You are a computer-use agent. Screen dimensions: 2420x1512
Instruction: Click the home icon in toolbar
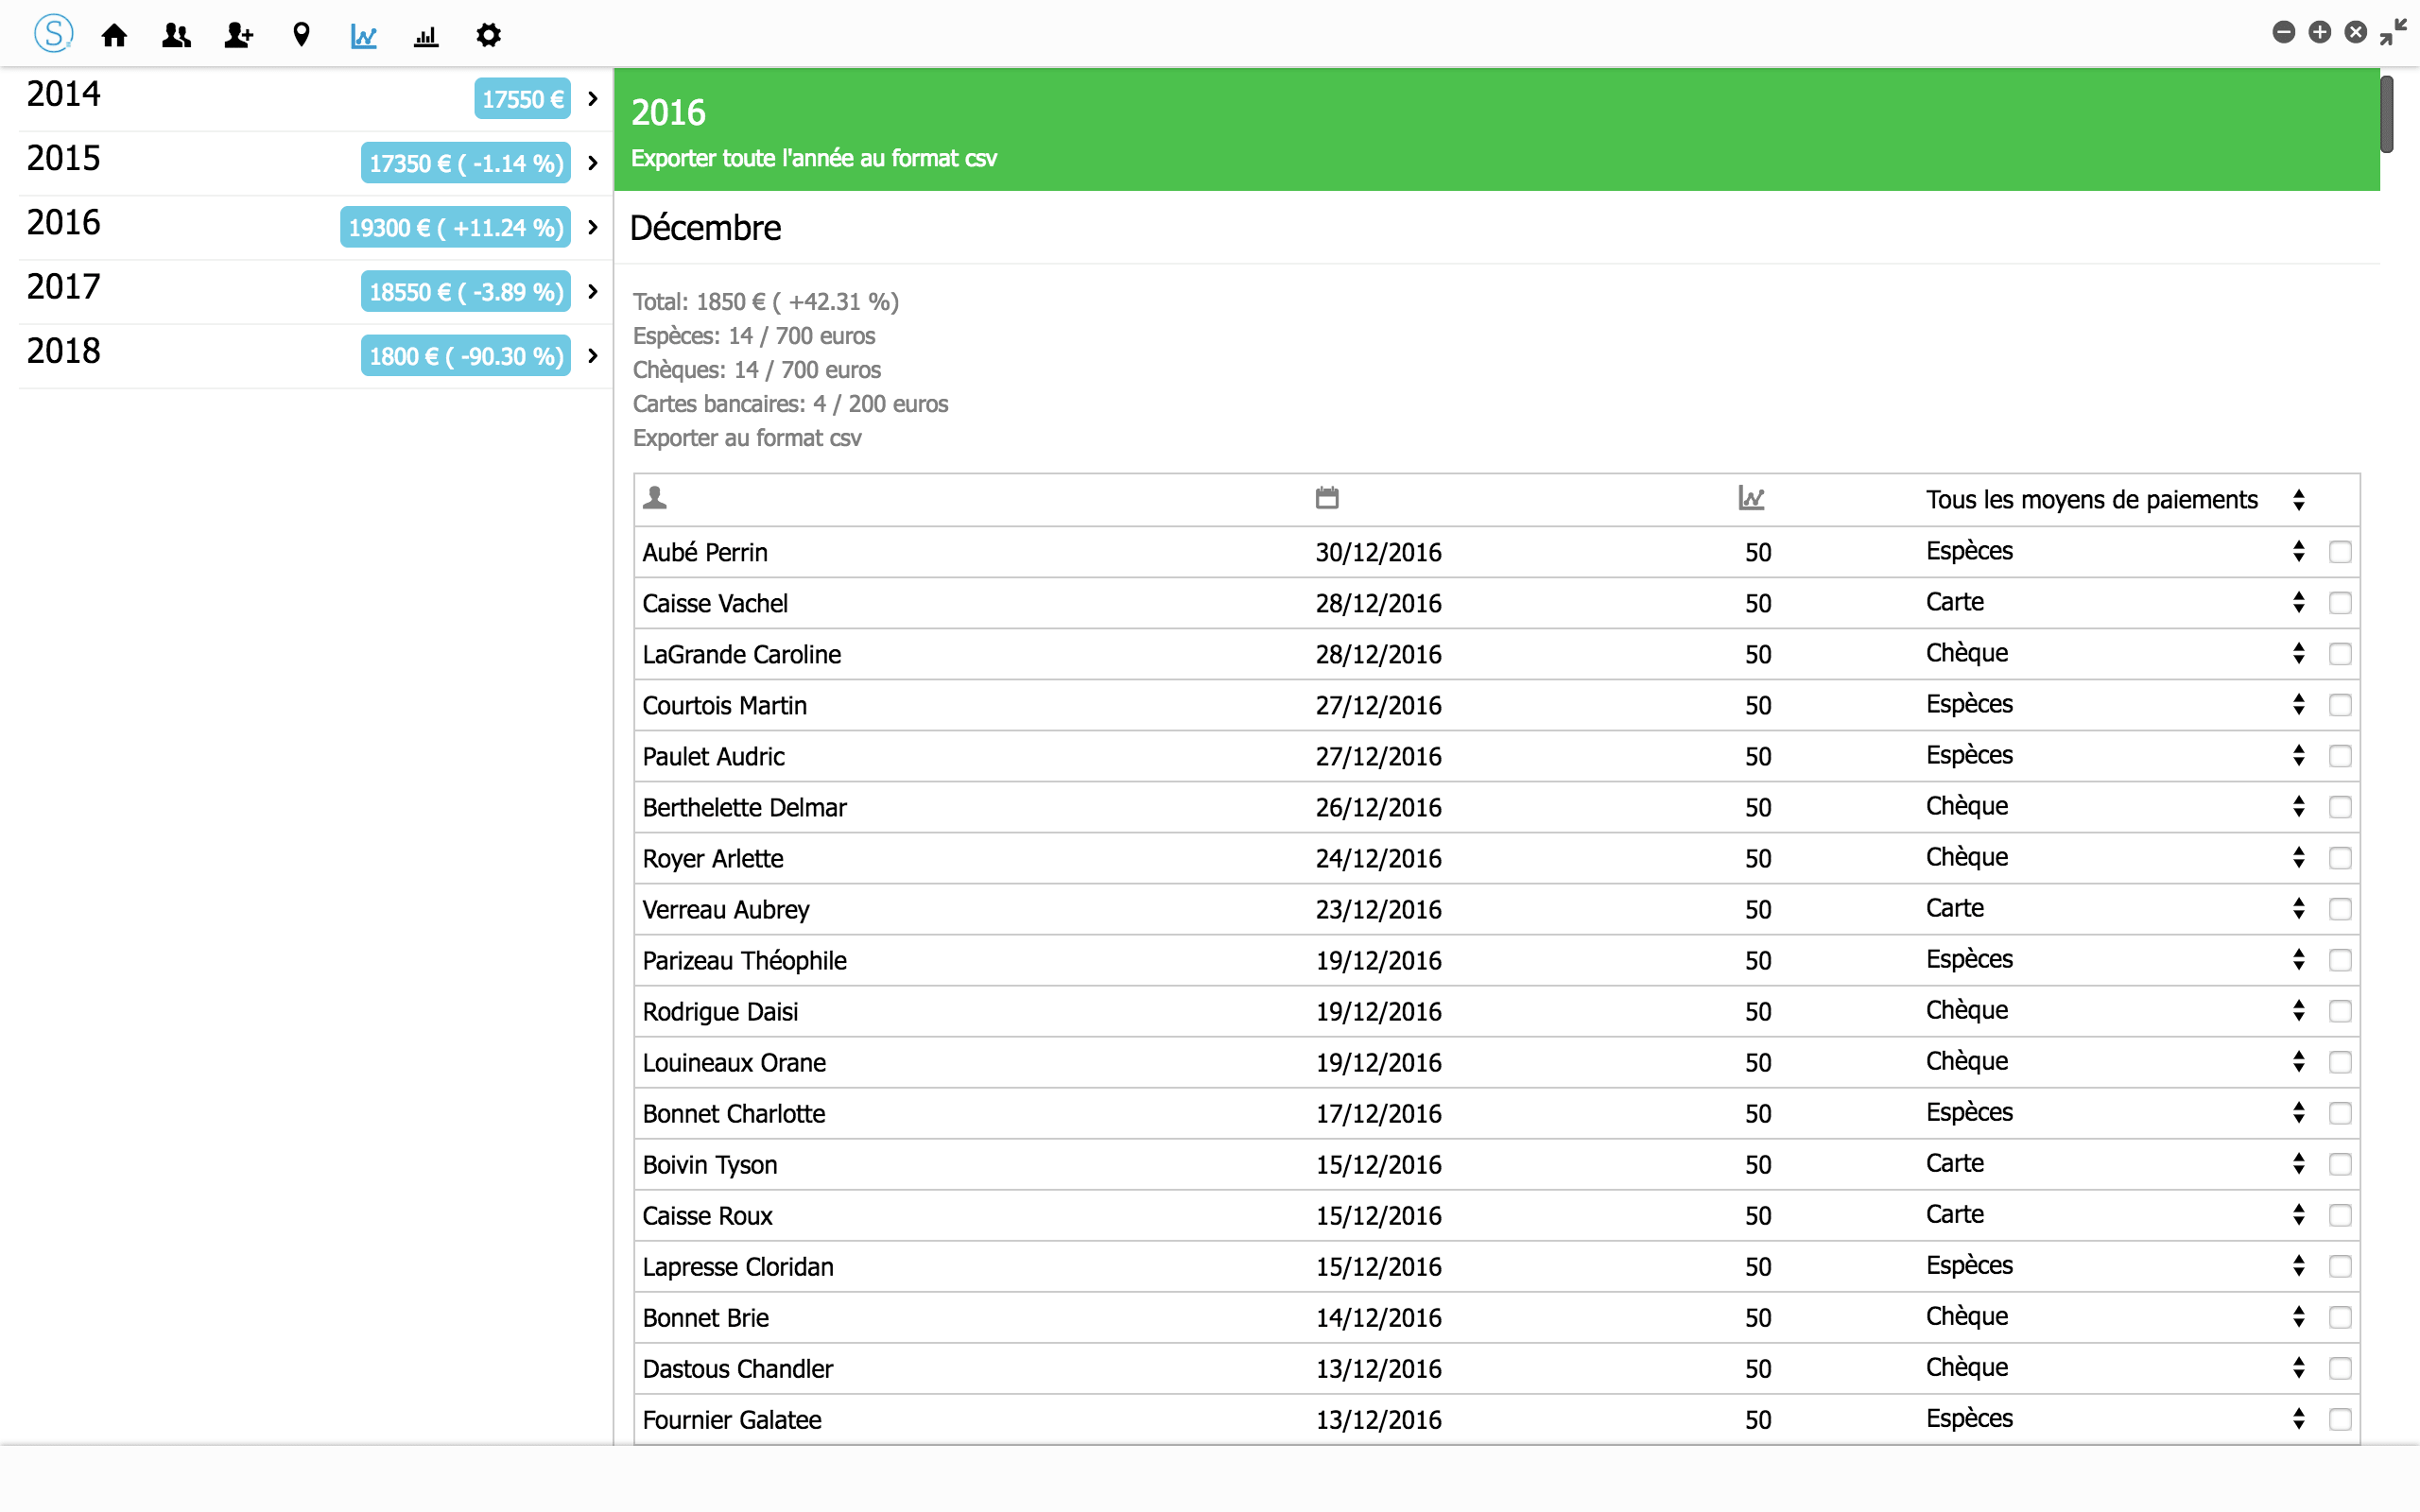point(114,36)
